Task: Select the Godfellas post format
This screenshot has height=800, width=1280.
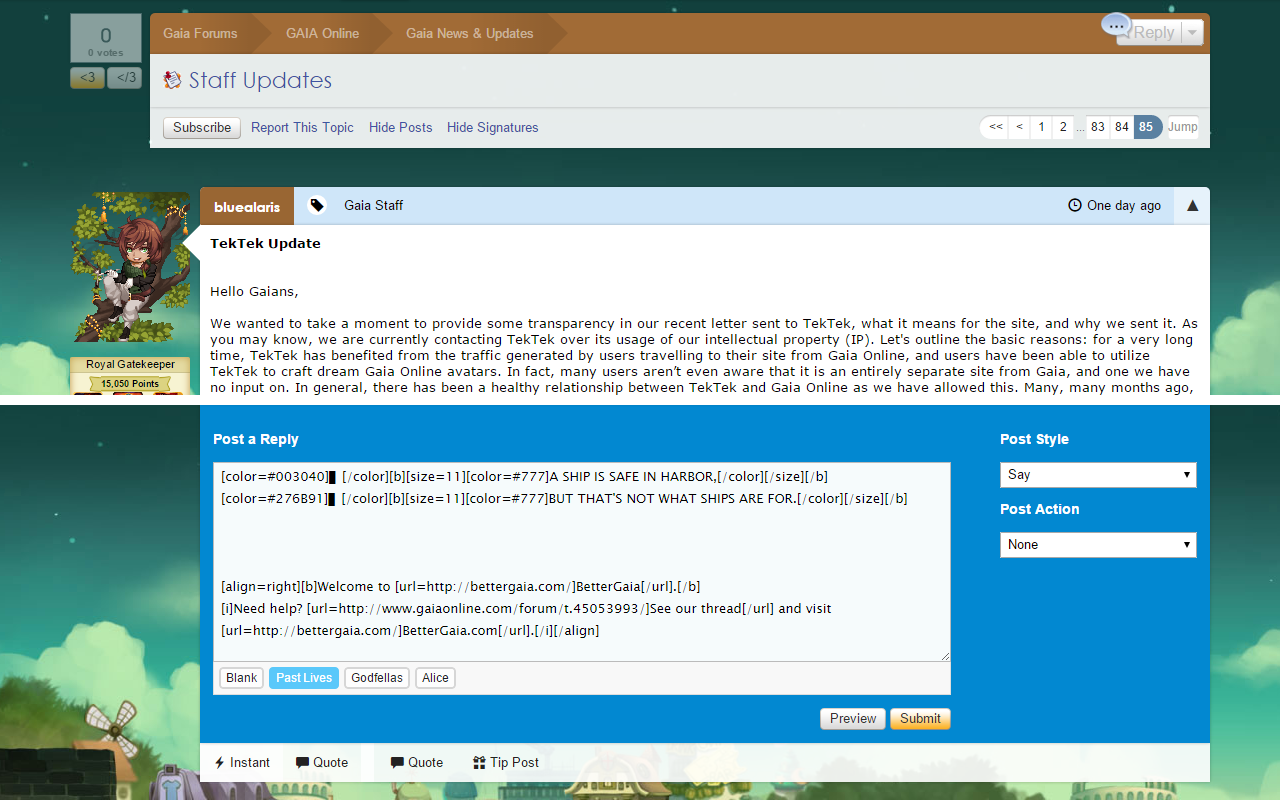Action: coord(377,678)
